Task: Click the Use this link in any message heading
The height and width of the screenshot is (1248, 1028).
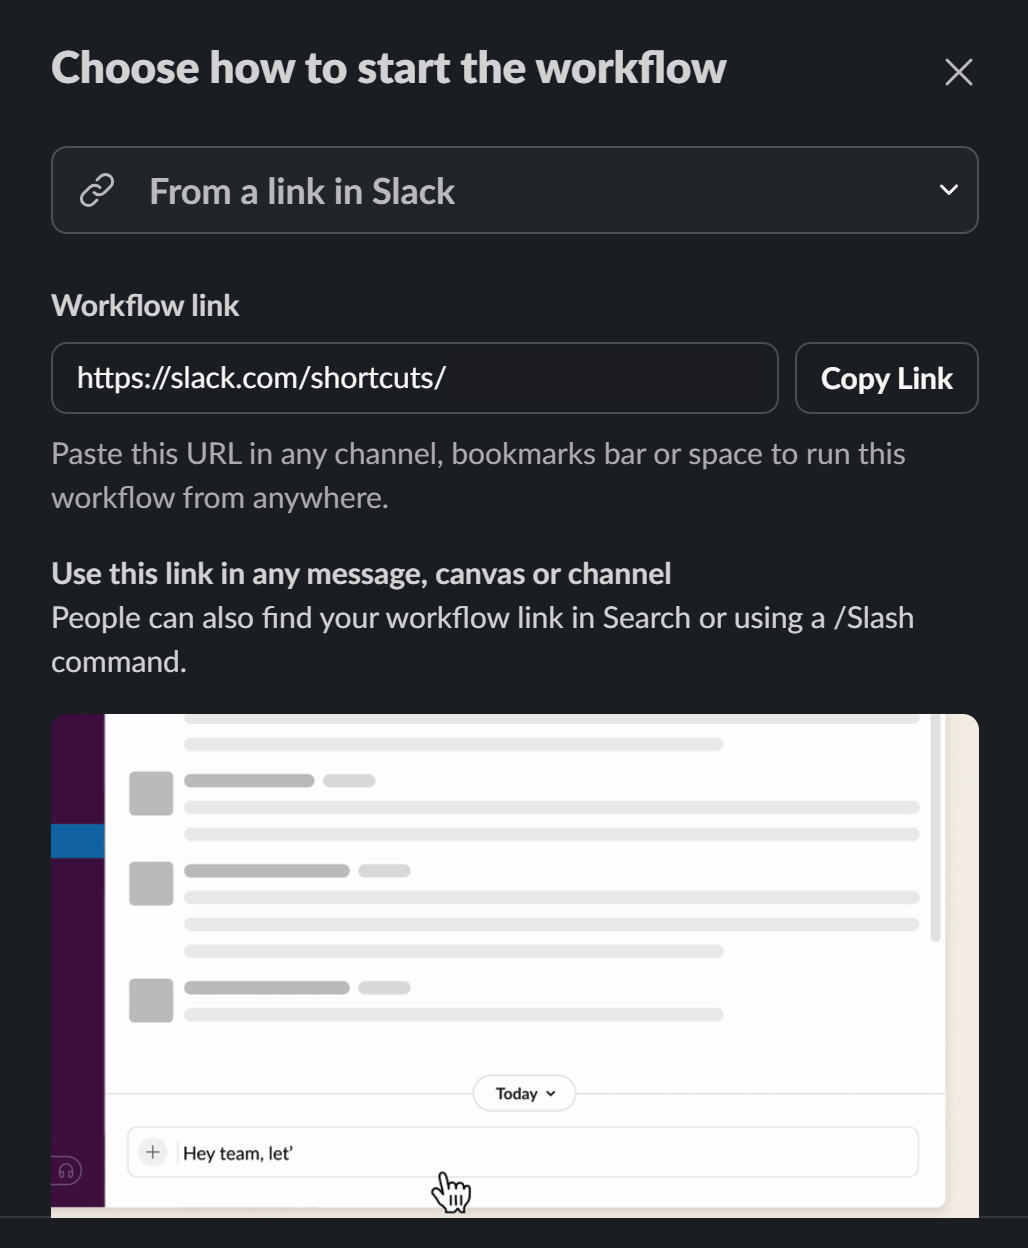Action: (361, 572)
